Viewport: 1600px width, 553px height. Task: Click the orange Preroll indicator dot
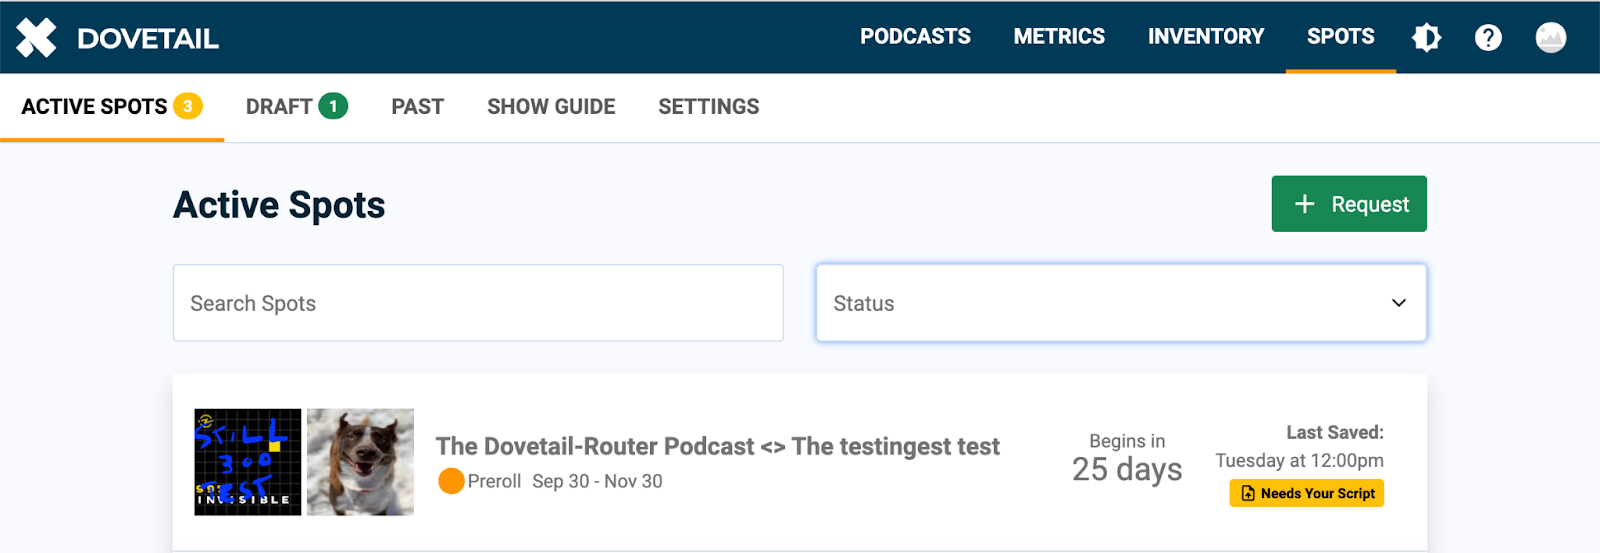[451, 481]
